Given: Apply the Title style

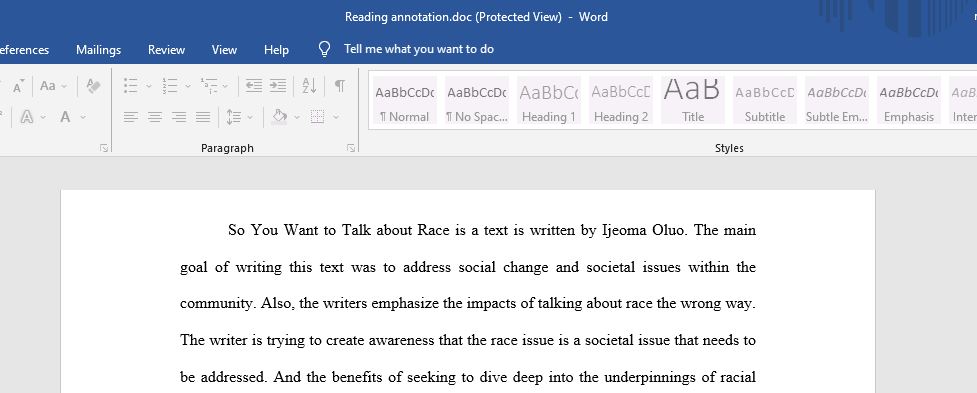Looking at the screenshot, I should (x=693, y=100).
